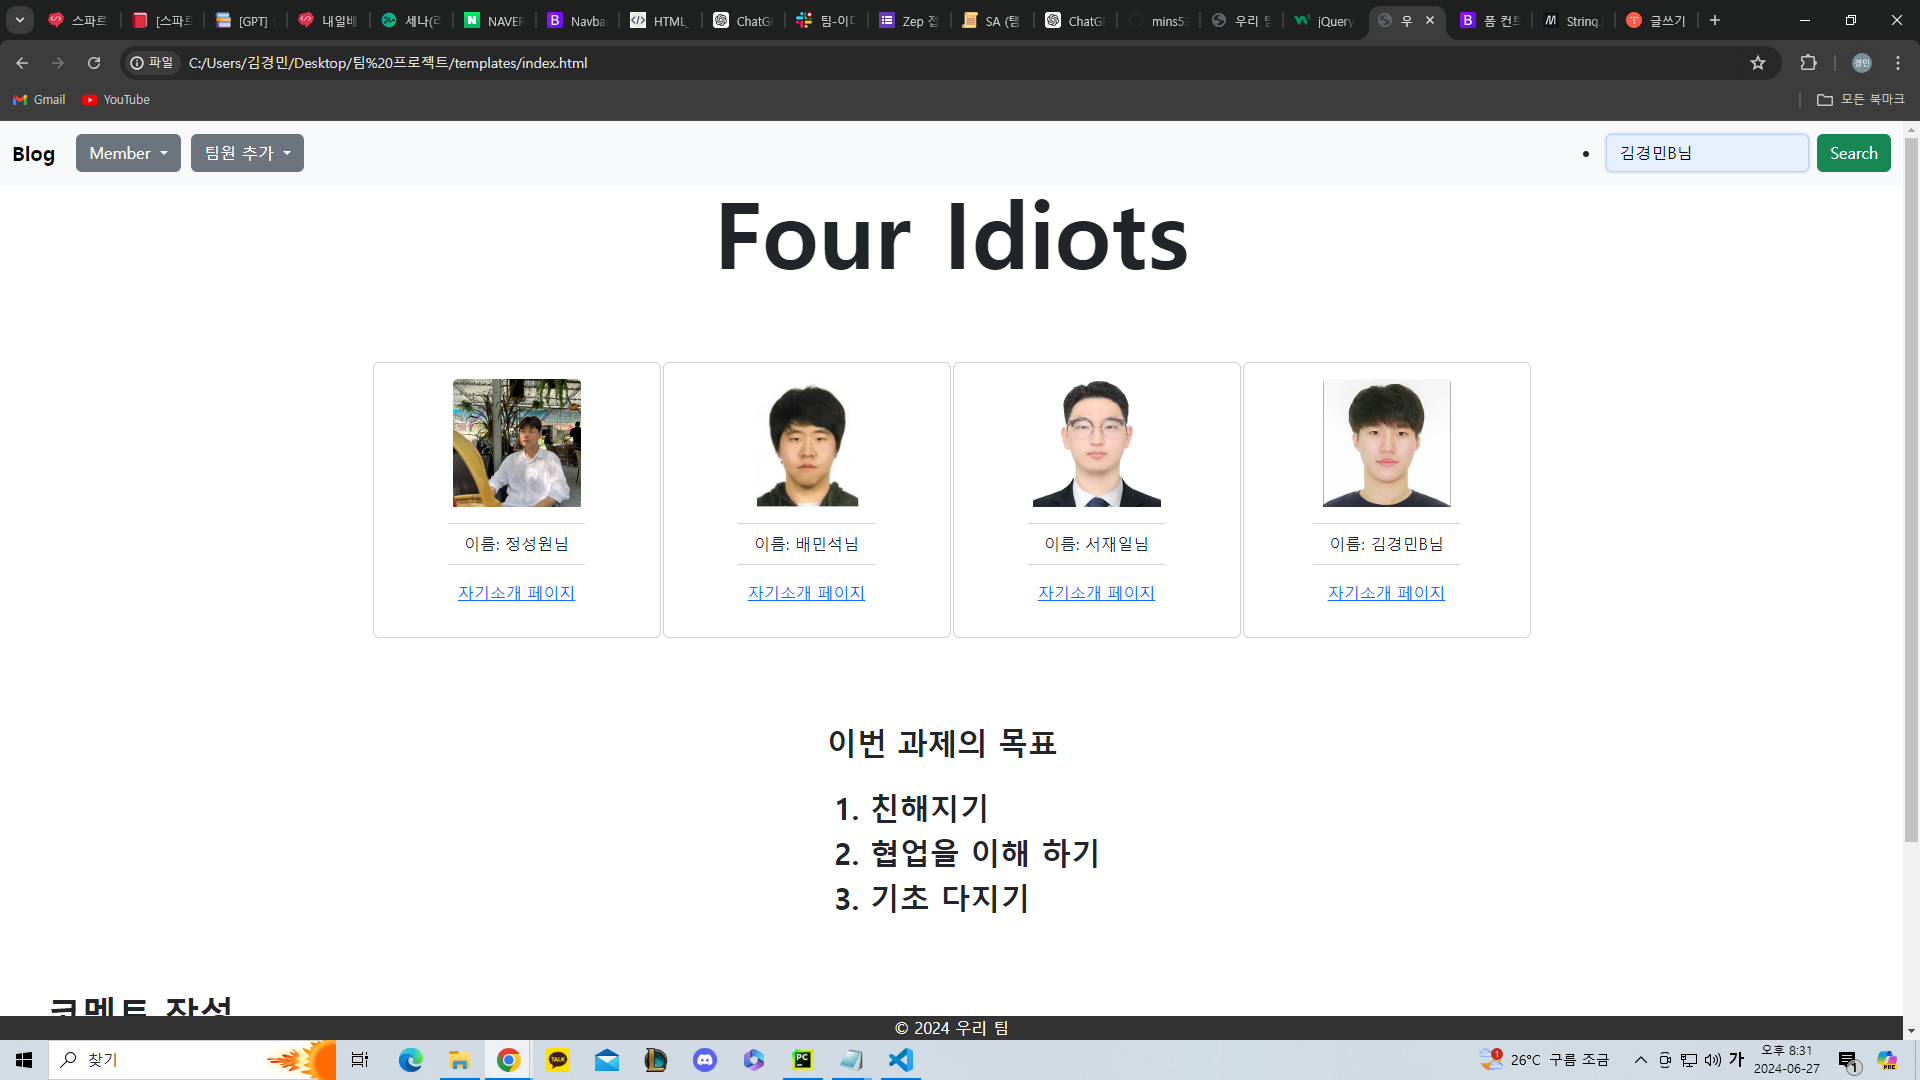Screen dimensions: 1920x1080
Task: Open PyCharm from the taskbar
Action: pos(802,1060)
